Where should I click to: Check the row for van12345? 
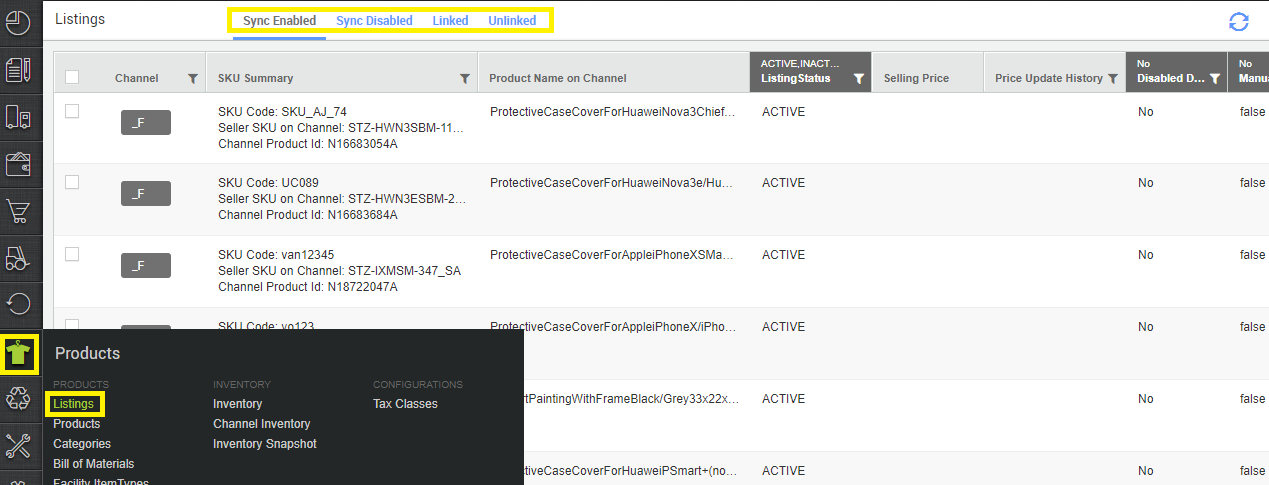click(x=72, y=254)
